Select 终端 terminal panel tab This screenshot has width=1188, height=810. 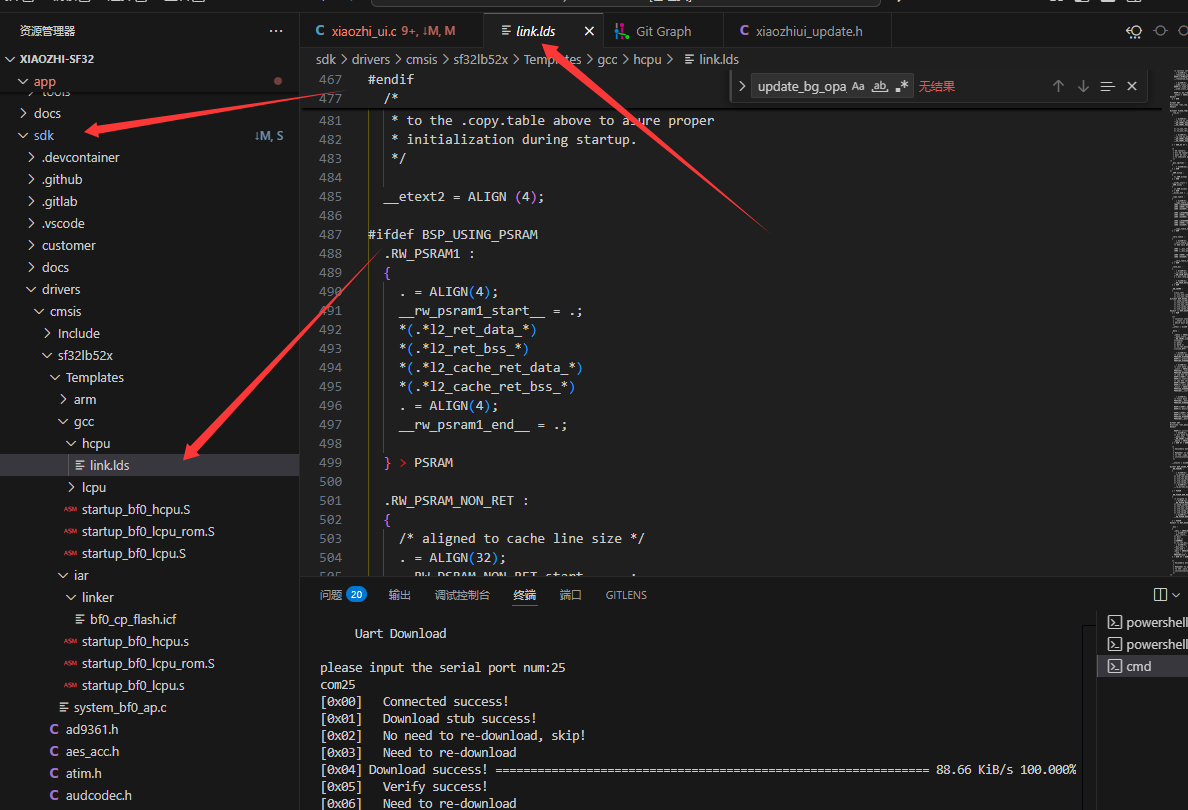(524, 595)
